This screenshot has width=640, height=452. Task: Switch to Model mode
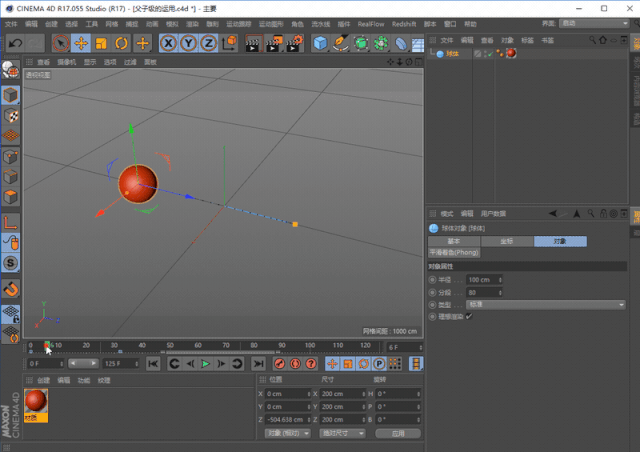pos(10,96)
